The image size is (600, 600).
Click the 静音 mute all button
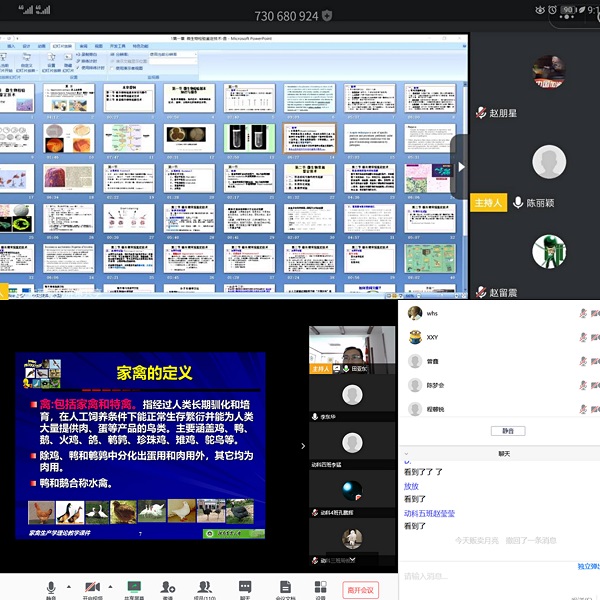(x=507, y=431)
